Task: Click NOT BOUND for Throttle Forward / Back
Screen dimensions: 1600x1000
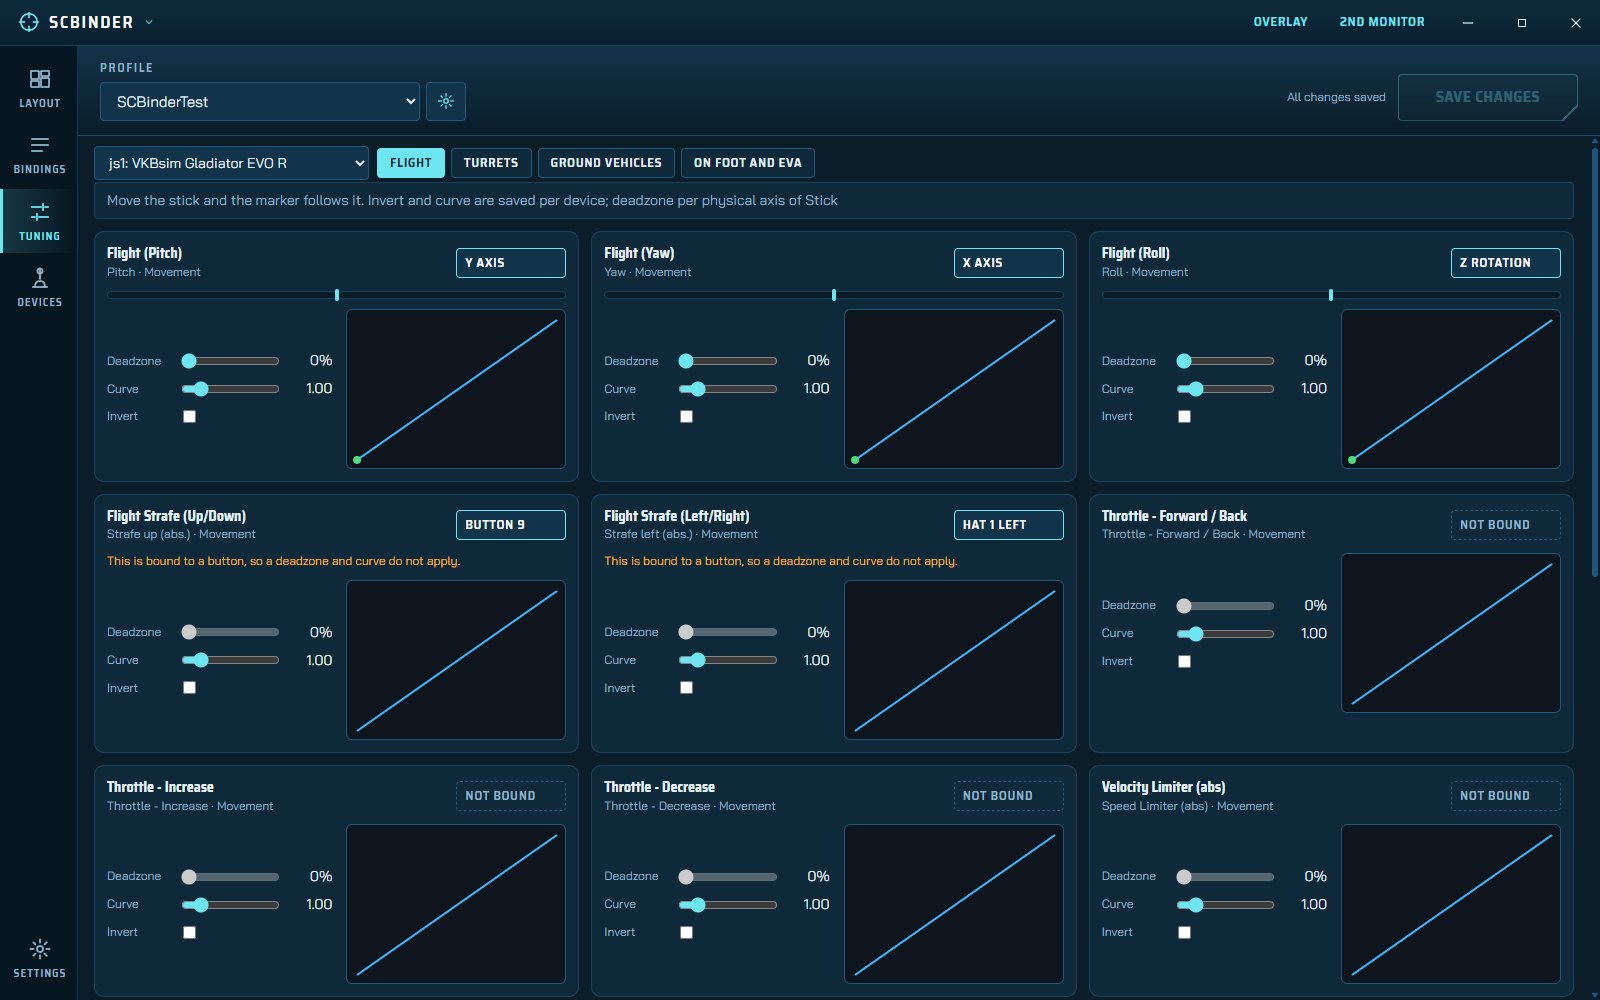Action: click(x=1505, y=525)
